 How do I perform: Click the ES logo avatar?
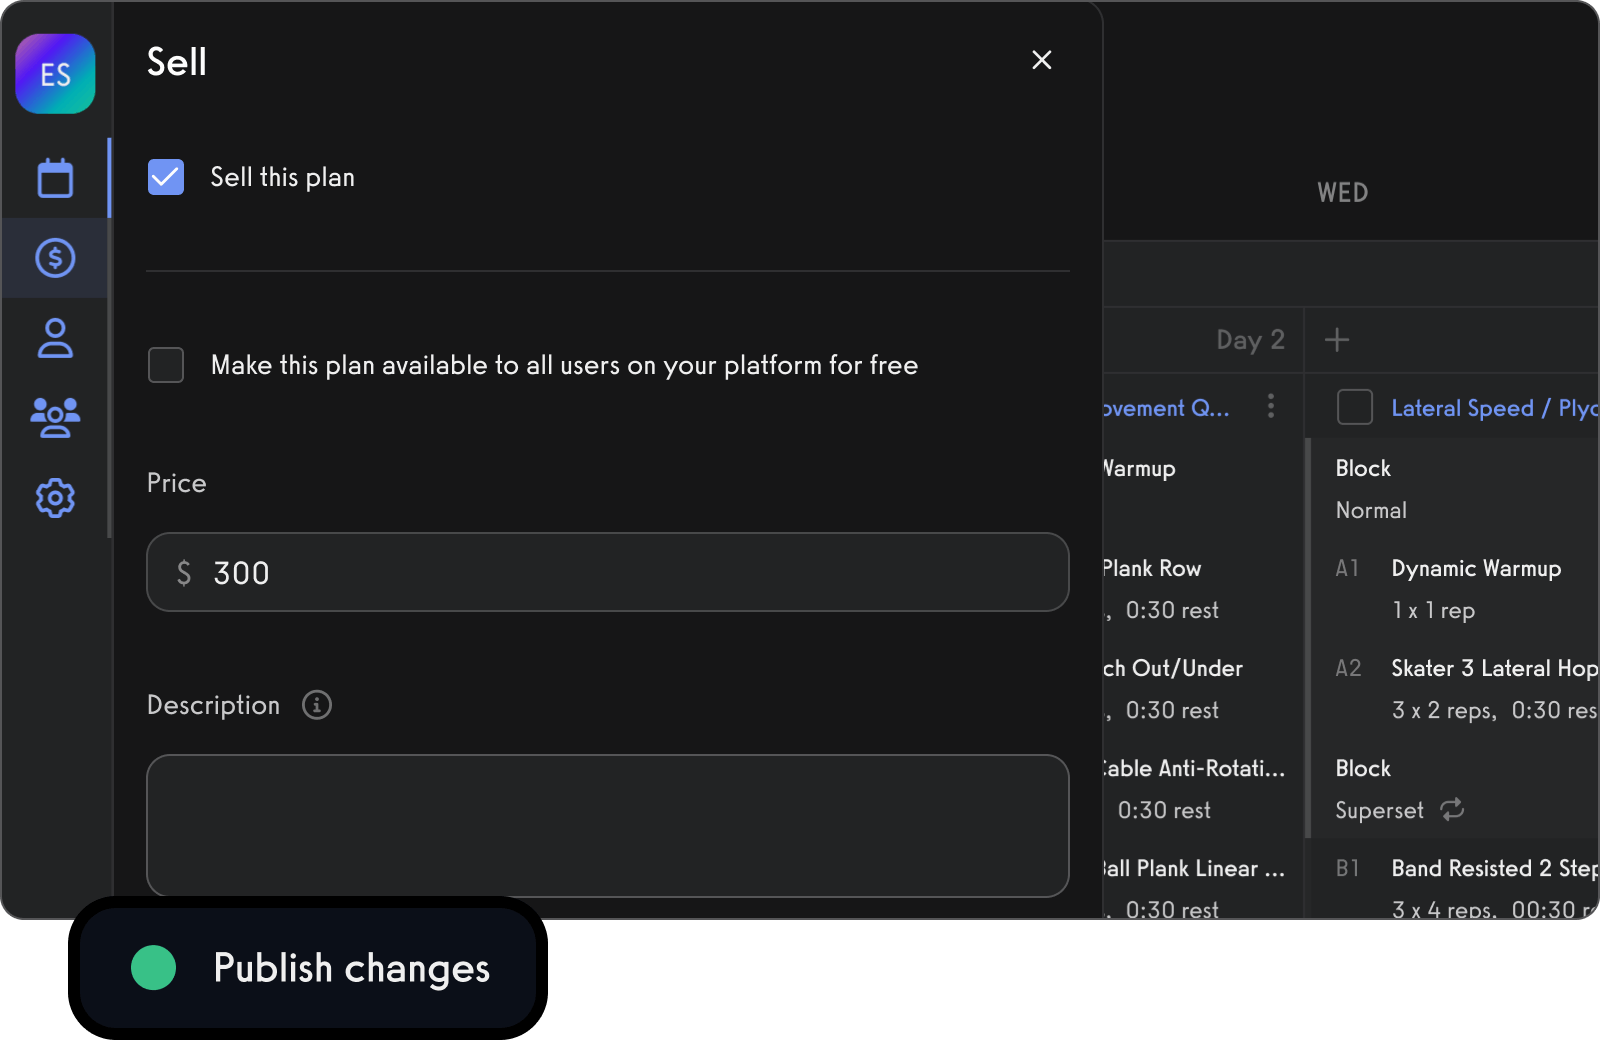[55, 74]
